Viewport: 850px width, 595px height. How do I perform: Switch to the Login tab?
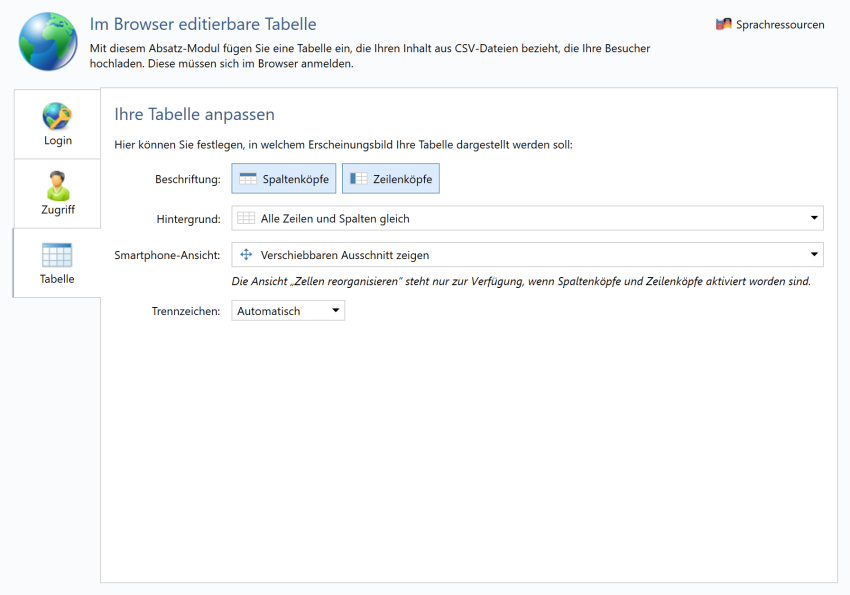57,124
